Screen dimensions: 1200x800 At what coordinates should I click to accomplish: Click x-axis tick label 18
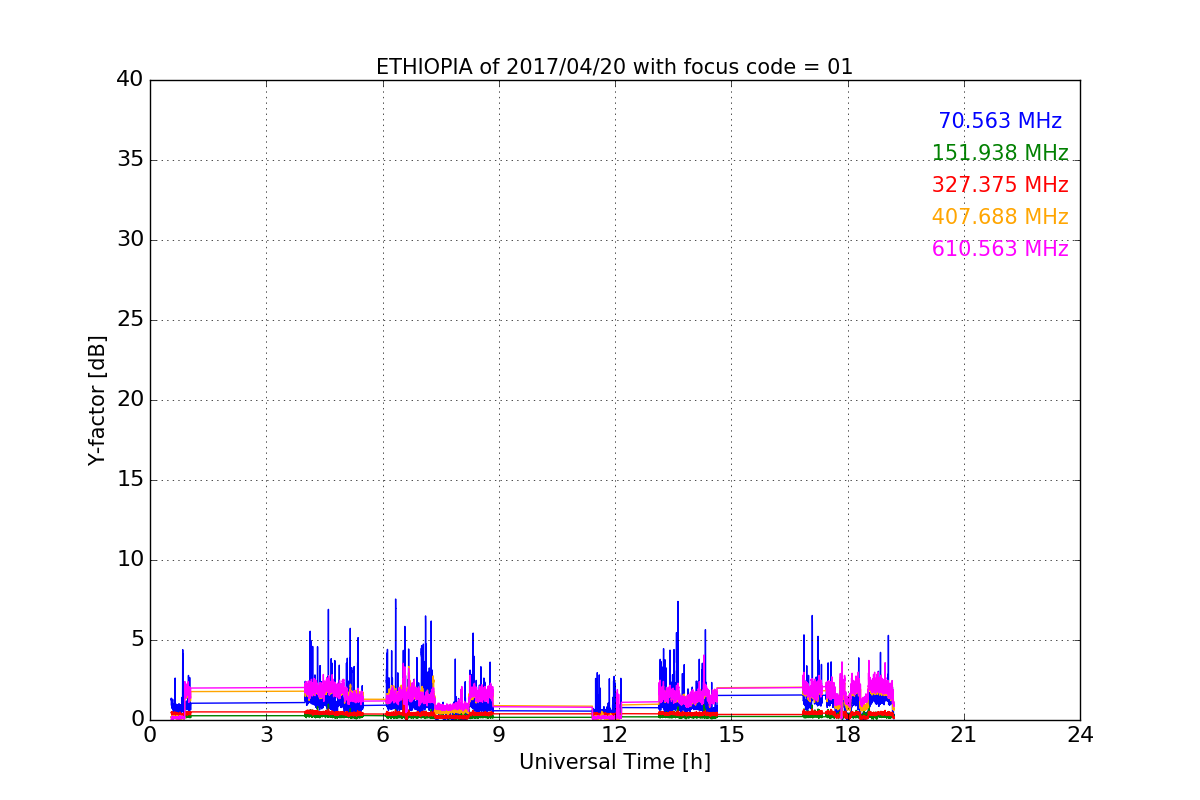[x=848, y=735]
